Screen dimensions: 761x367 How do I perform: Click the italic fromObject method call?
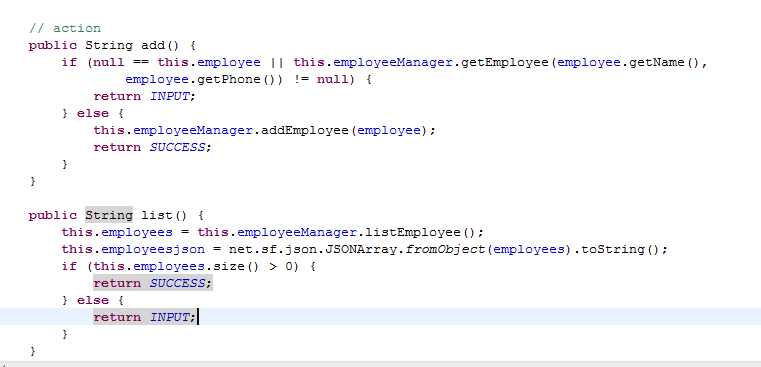[445, 250]
